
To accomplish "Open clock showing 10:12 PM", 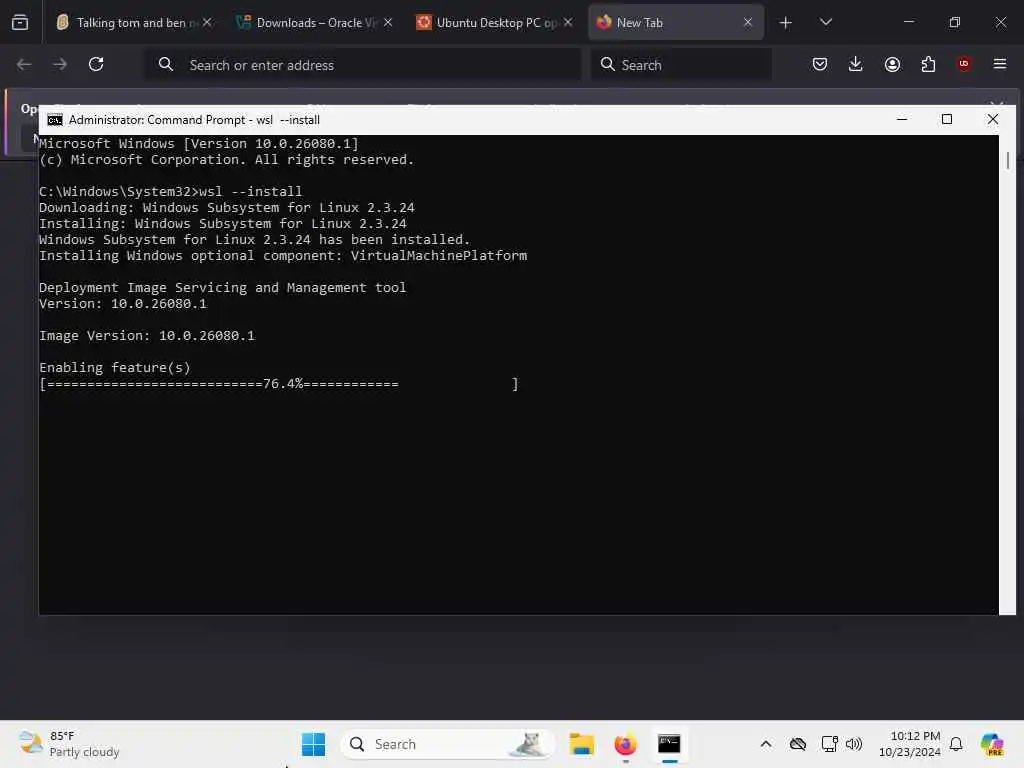I will pyautogui.click(x=909, y=744).
